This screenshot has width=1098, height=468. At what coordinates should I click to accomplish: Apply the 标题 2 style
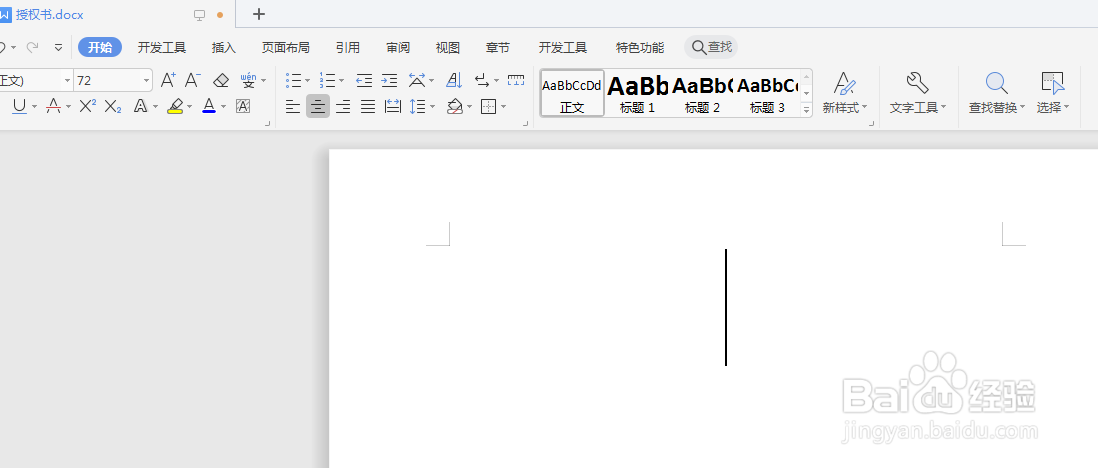702,93
